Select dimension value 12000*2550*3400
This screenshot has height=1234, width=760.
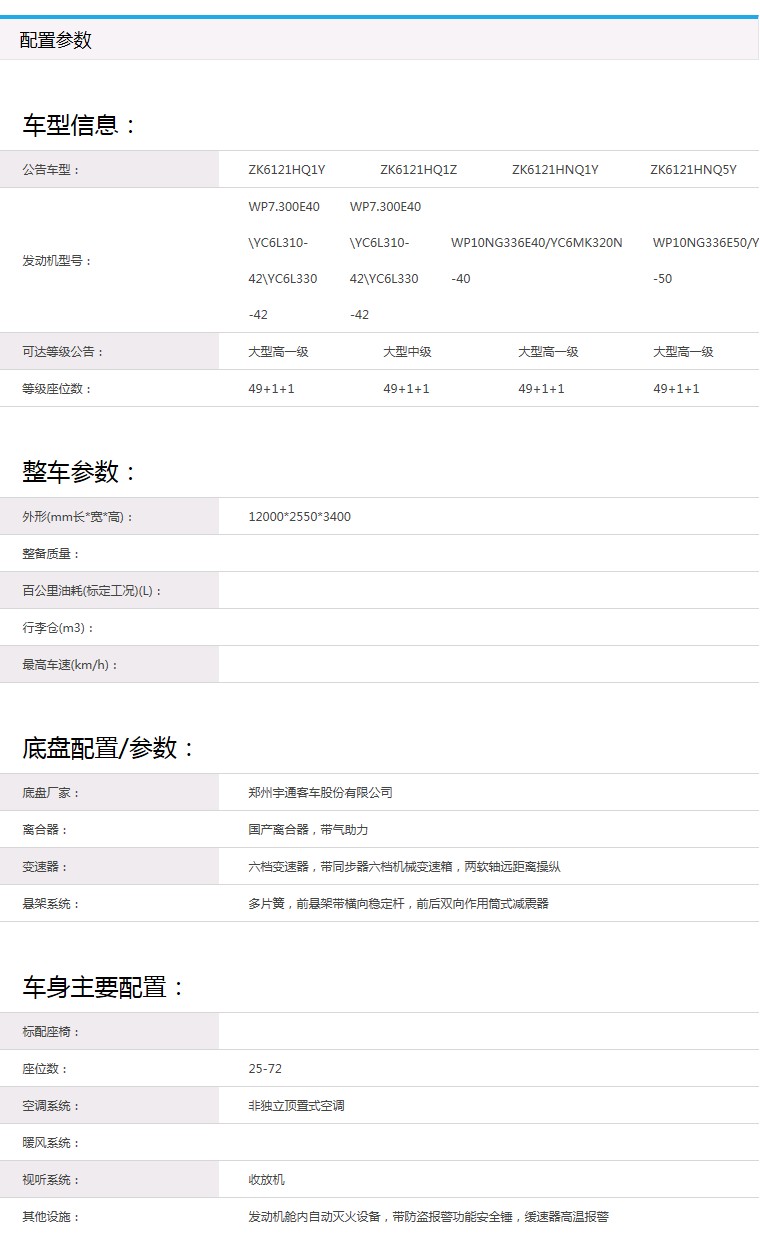click(300, 517)
